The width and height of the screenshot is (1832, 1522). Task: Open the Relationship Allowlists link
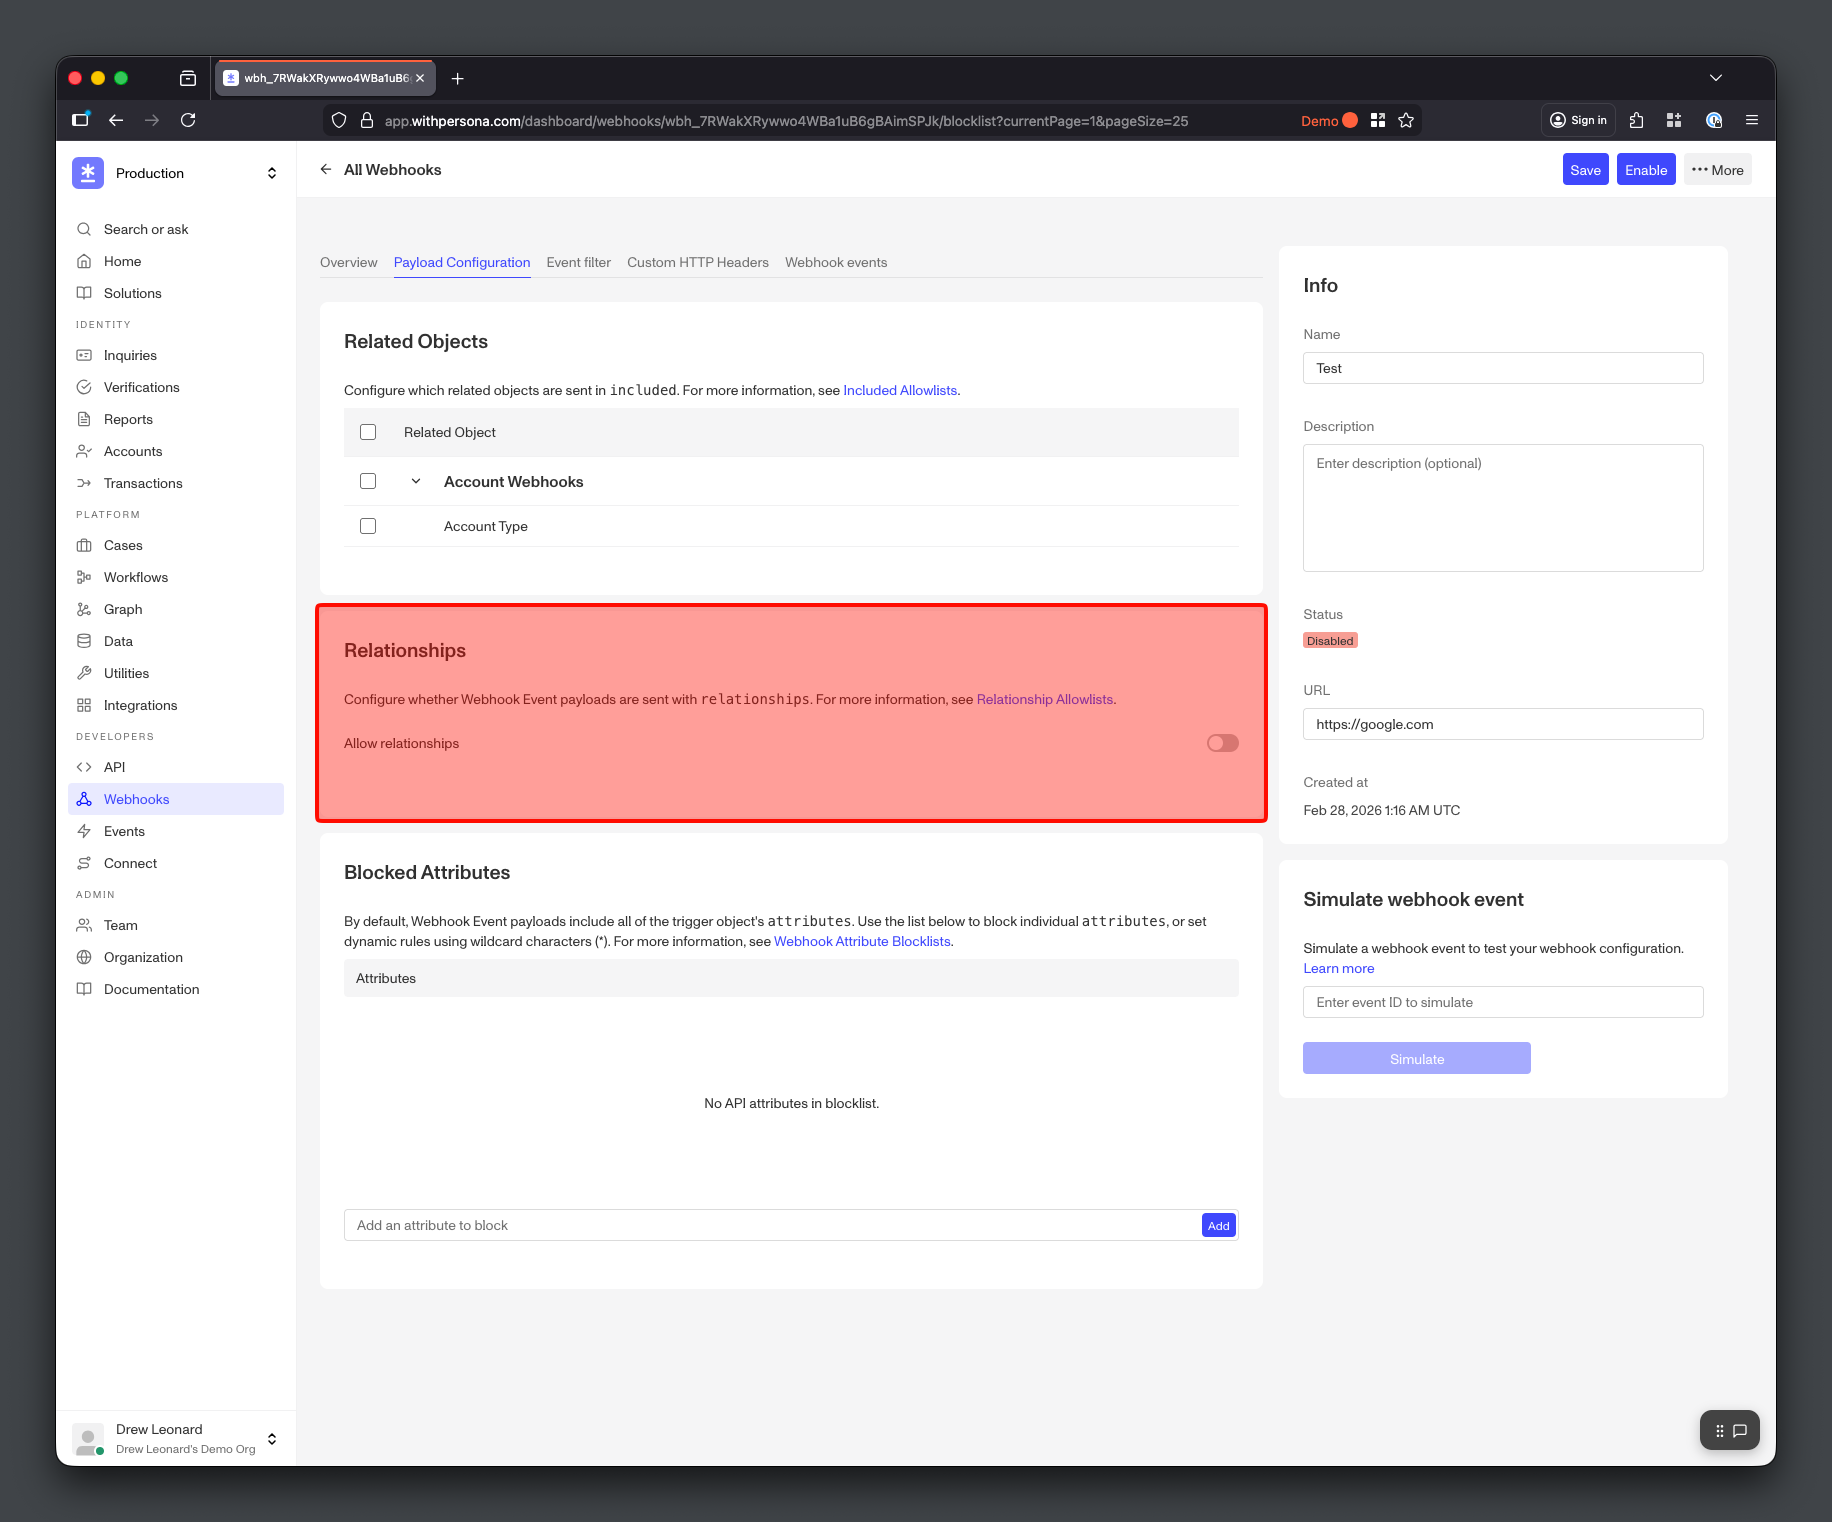pyautogui.click(x=1044, y=699)
